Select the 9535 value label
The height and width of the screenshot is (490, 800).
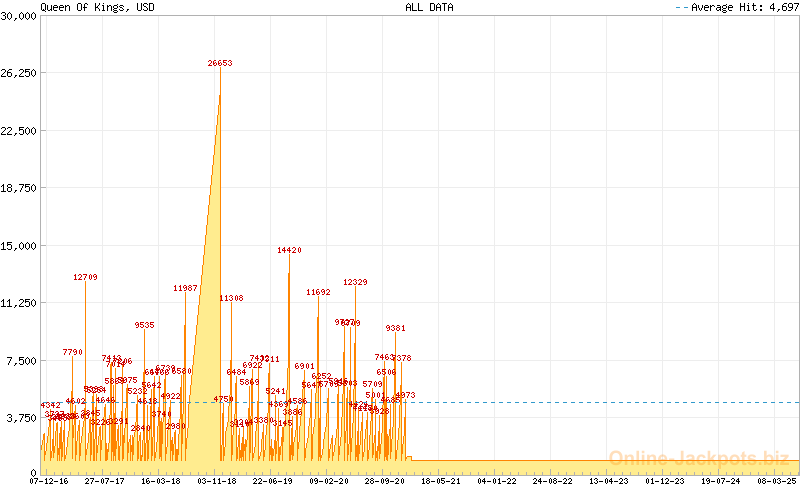(145, 325)
